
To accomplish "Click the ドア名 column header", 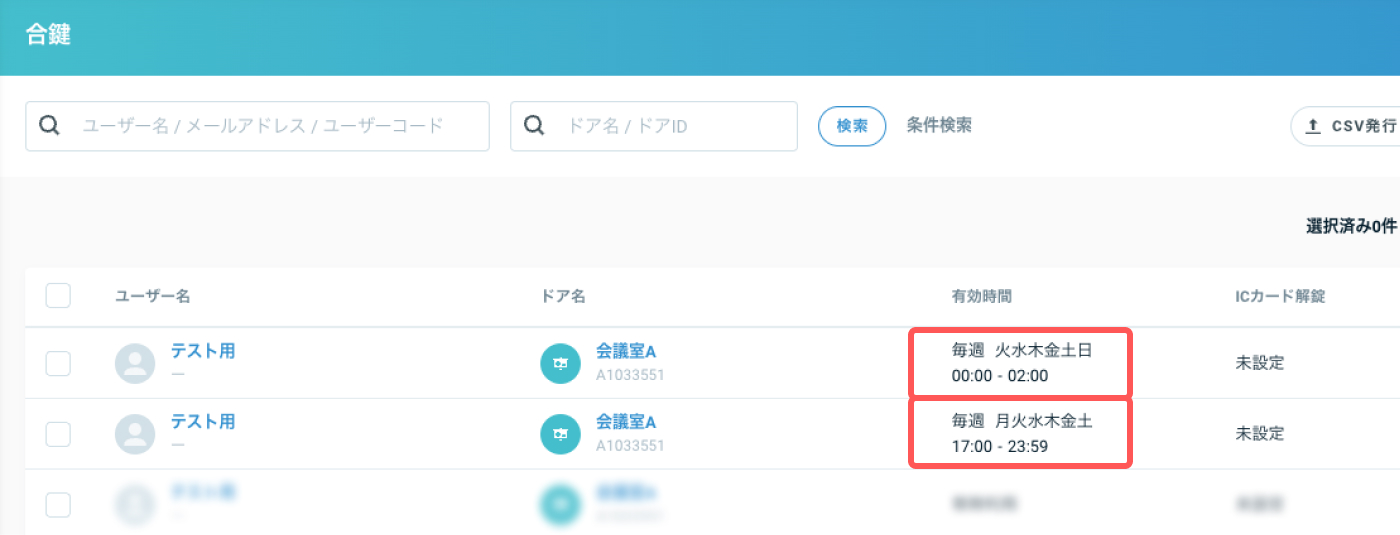I will (x=562, y=296).
